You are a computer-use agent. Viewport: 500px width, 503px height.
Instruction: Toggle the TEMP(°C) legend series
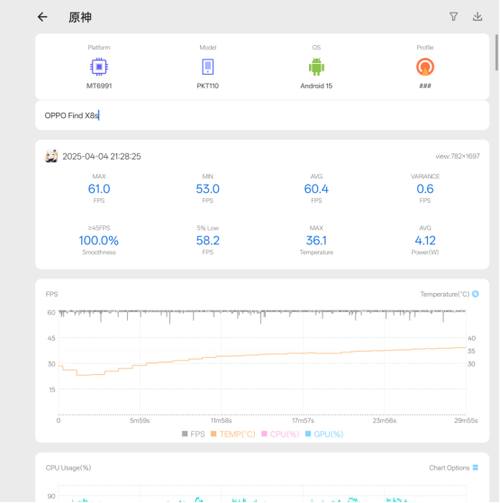pos(233,434)
